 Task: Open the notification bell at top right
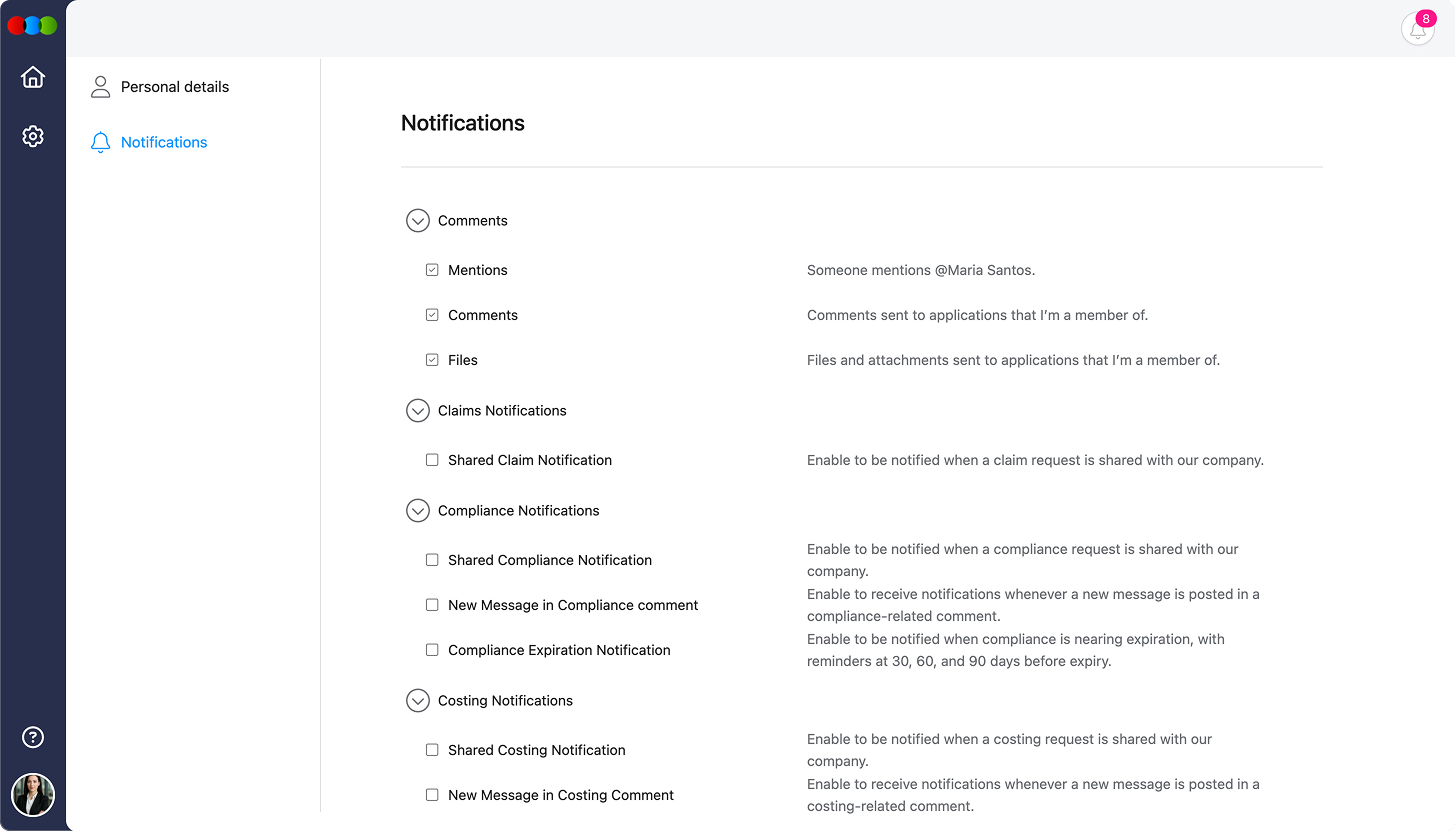1417,29
